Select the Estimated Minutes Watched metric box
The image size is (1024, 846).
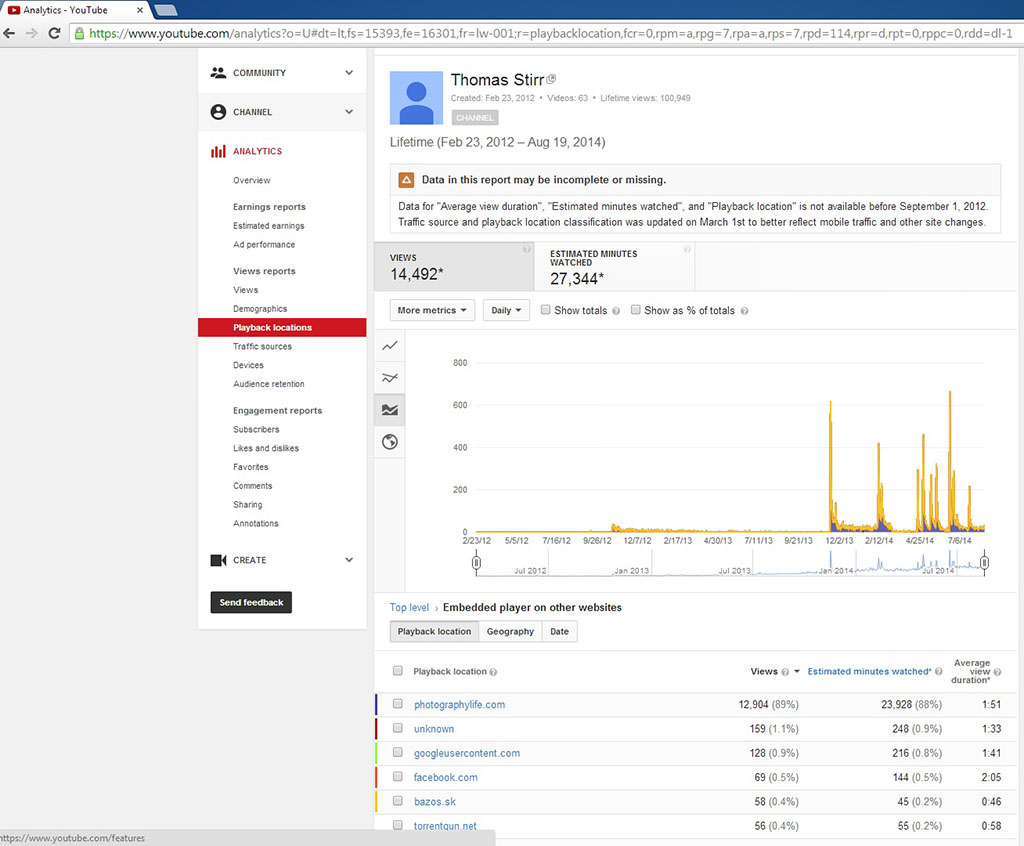click(x=614, y=266)
